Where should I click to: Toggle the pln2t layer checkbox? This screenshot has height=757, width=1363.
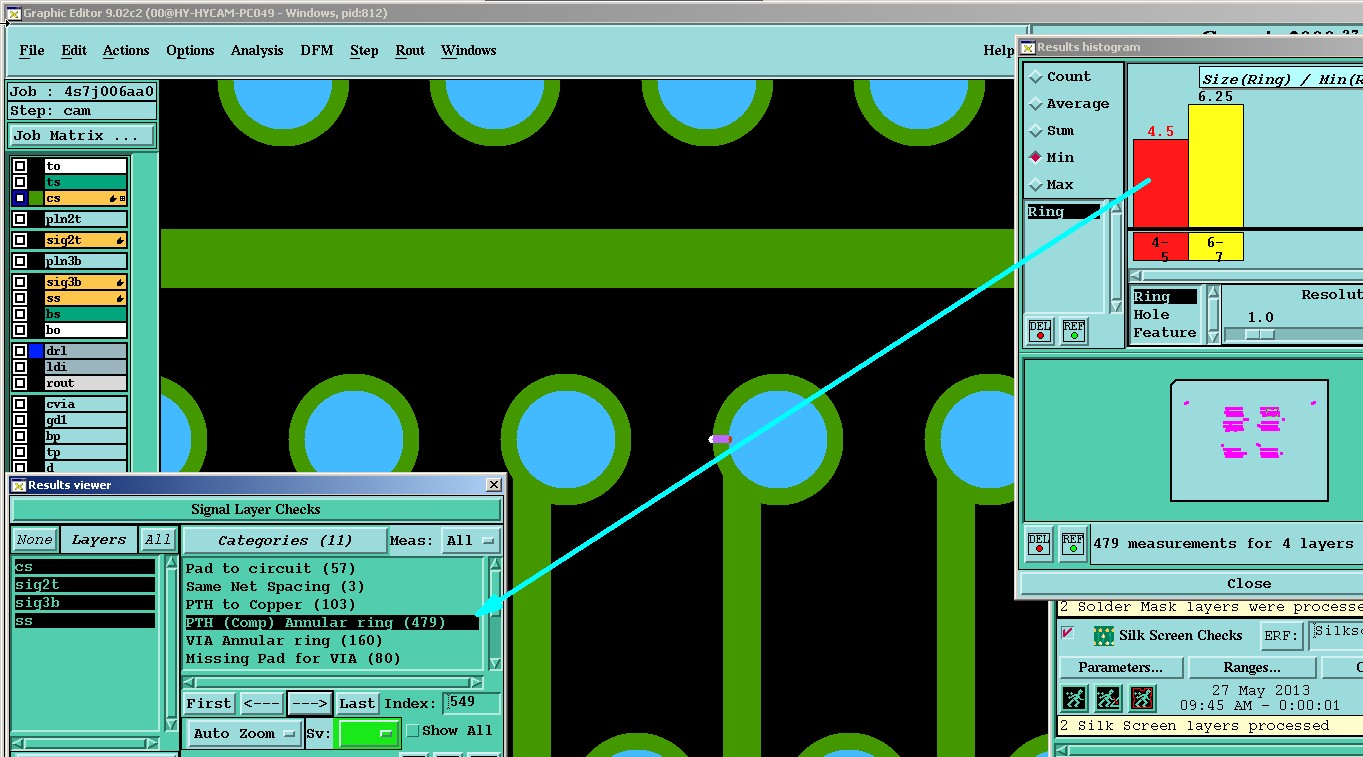[20, 219]
